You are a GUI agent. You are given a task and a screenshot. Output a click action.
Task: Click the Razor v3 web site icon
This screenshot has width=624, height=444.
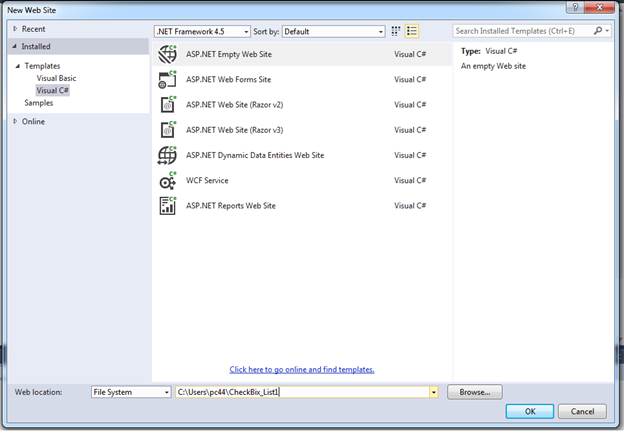tap(168, 130)
